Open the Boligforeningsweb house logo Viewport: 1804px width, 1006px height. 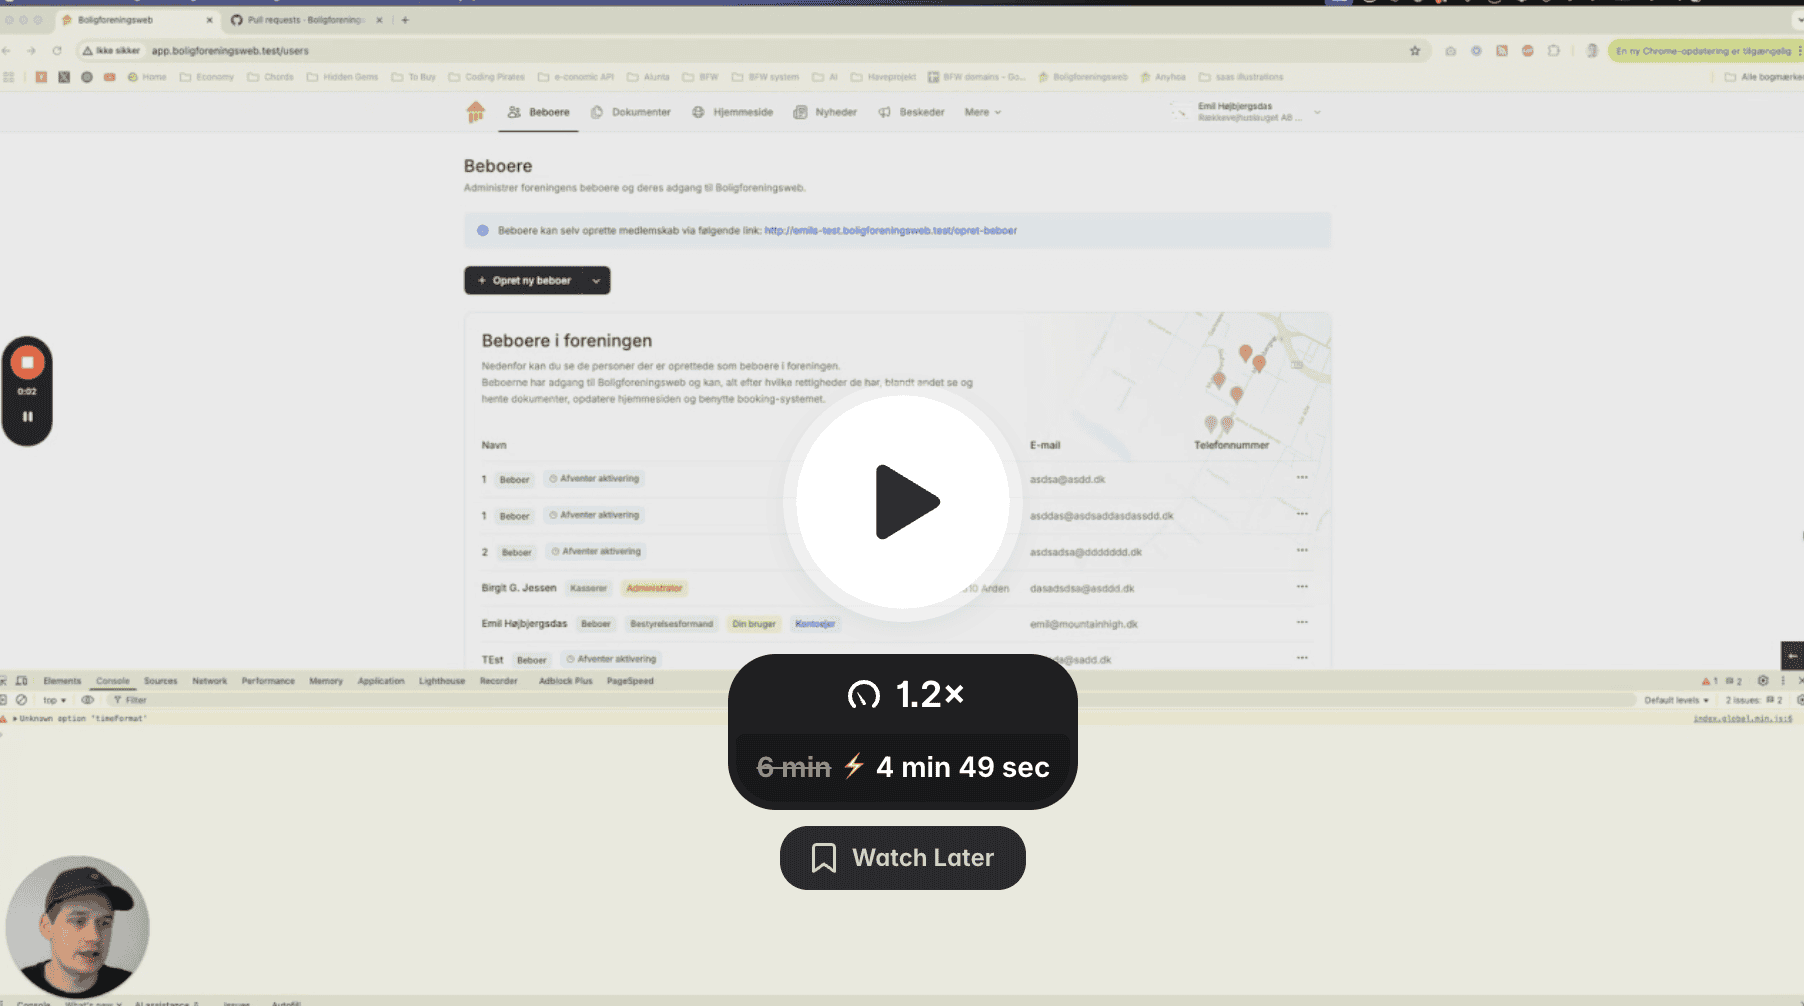475,112
